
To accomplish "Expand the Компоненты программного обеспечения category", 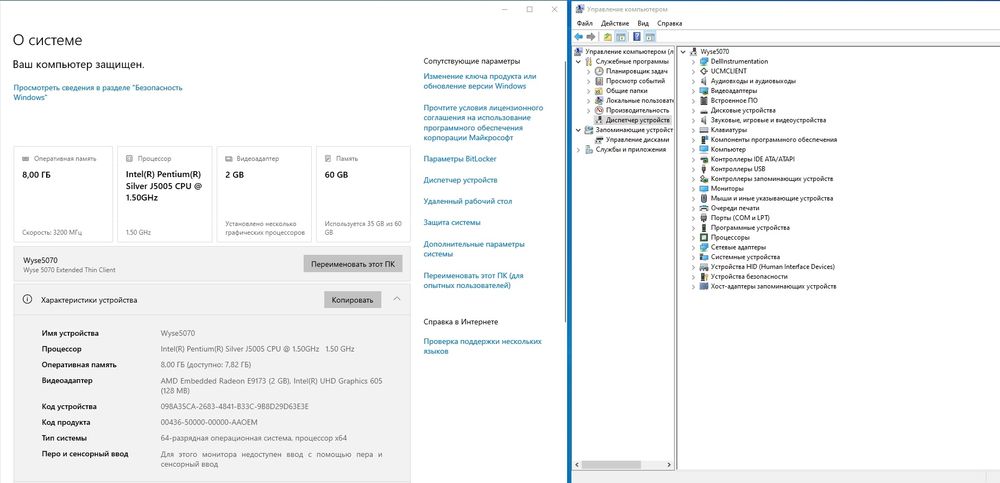I will 693,139.
